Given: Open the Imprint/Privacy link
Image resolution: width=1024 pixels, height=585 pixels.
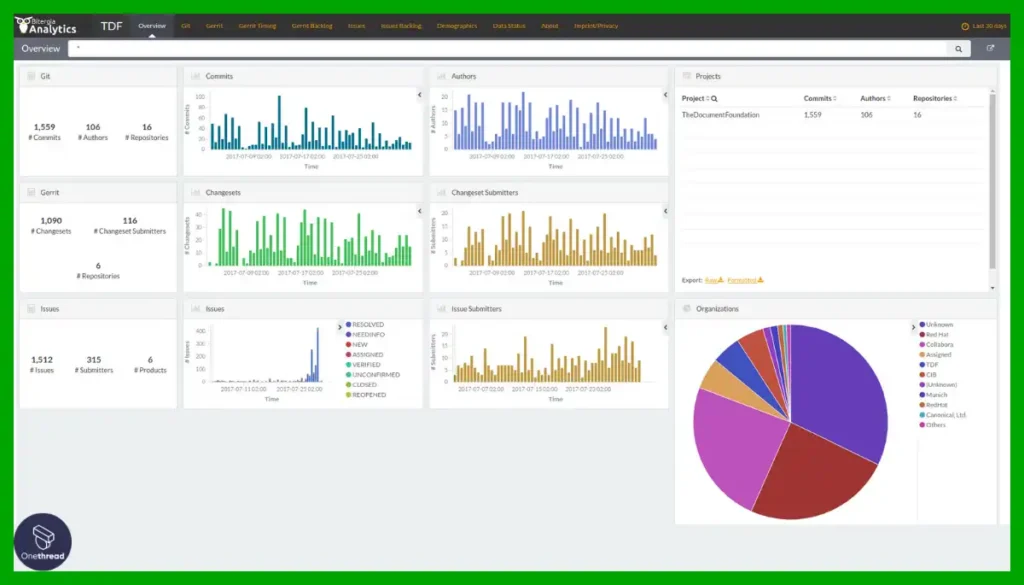Looking at the screenshot, I should tap(596, 26).
